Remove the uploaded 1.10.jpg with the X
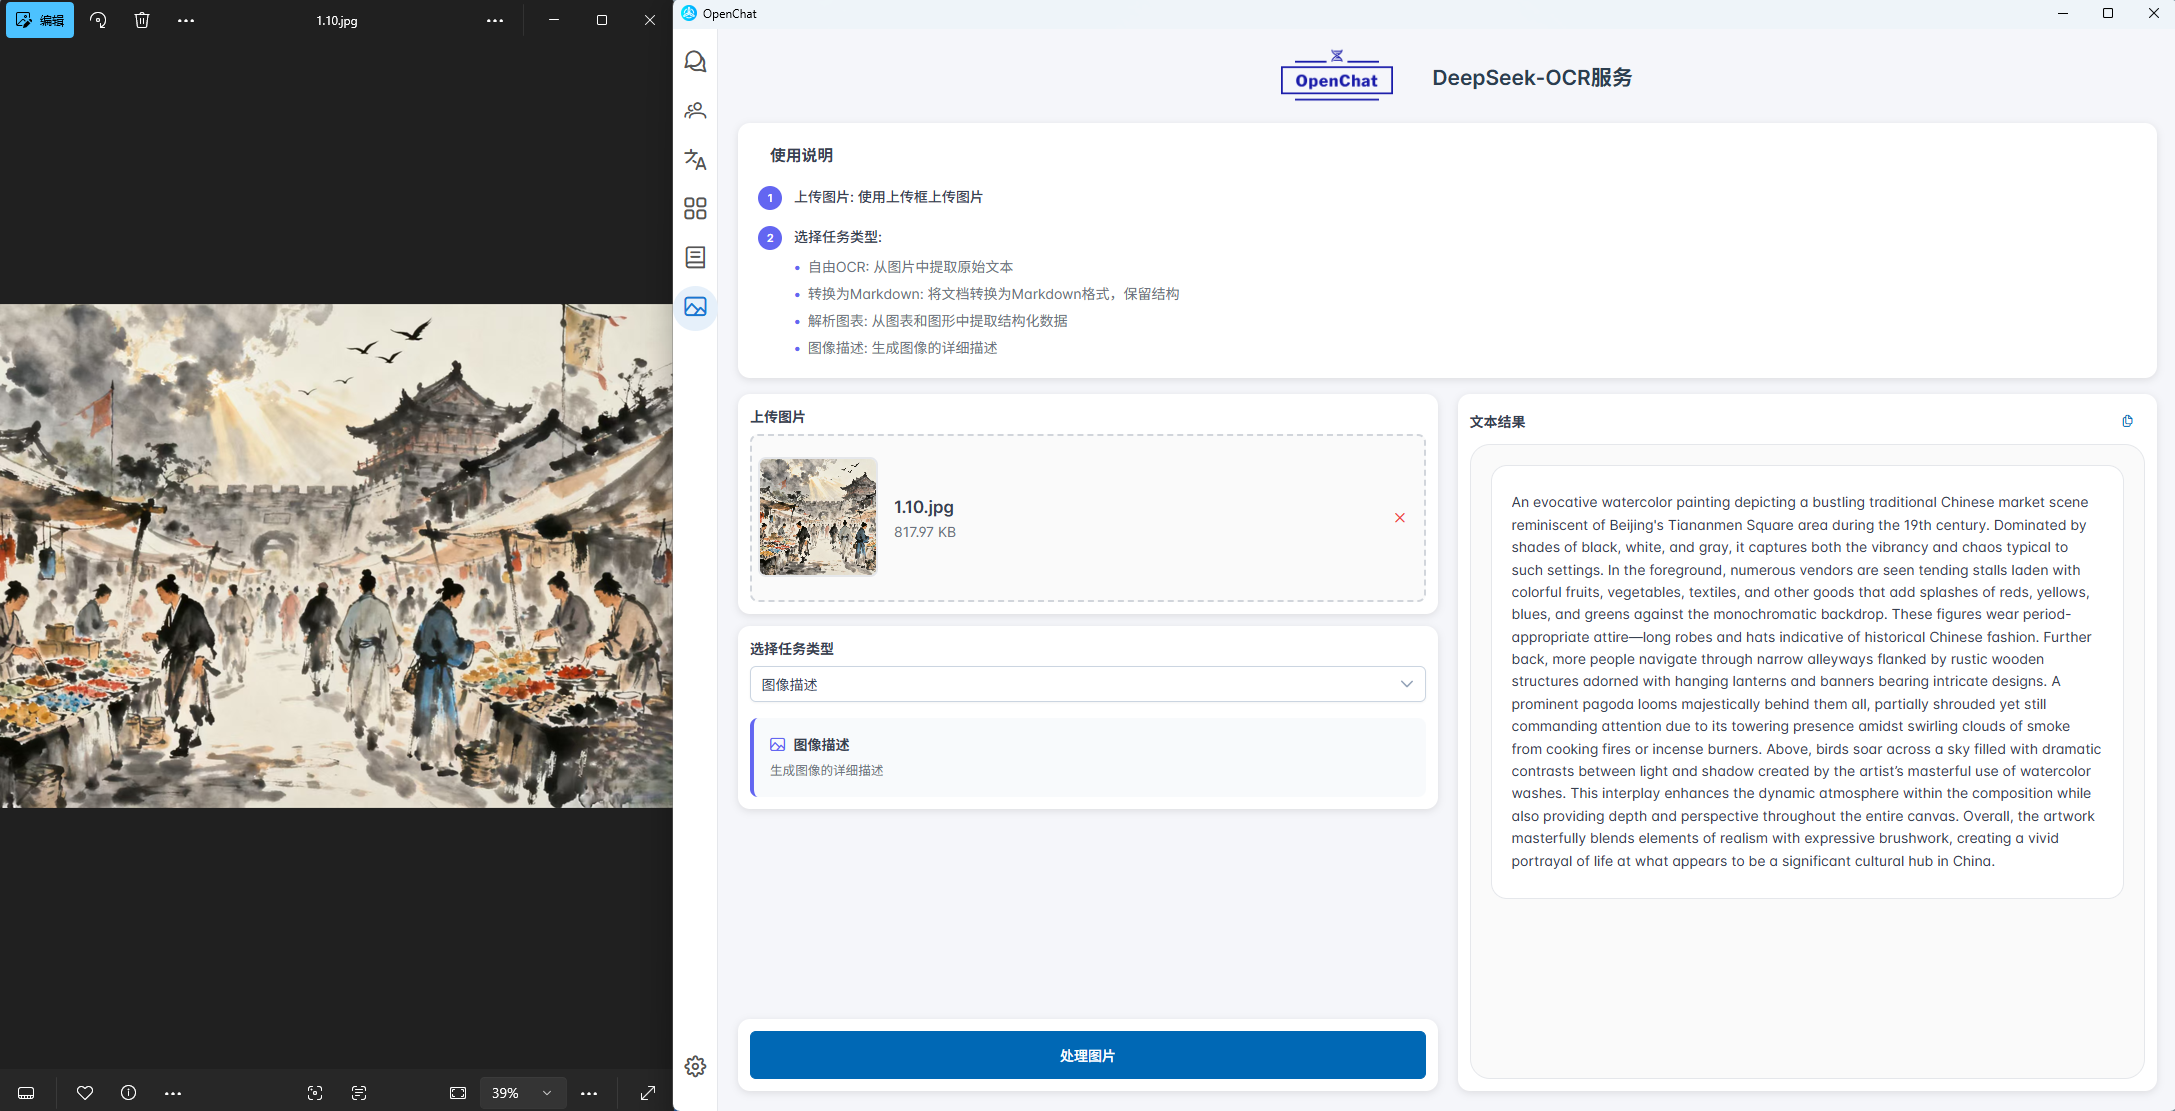The height and width of the screenshot is (1111, 2175). click(1399, 518)
